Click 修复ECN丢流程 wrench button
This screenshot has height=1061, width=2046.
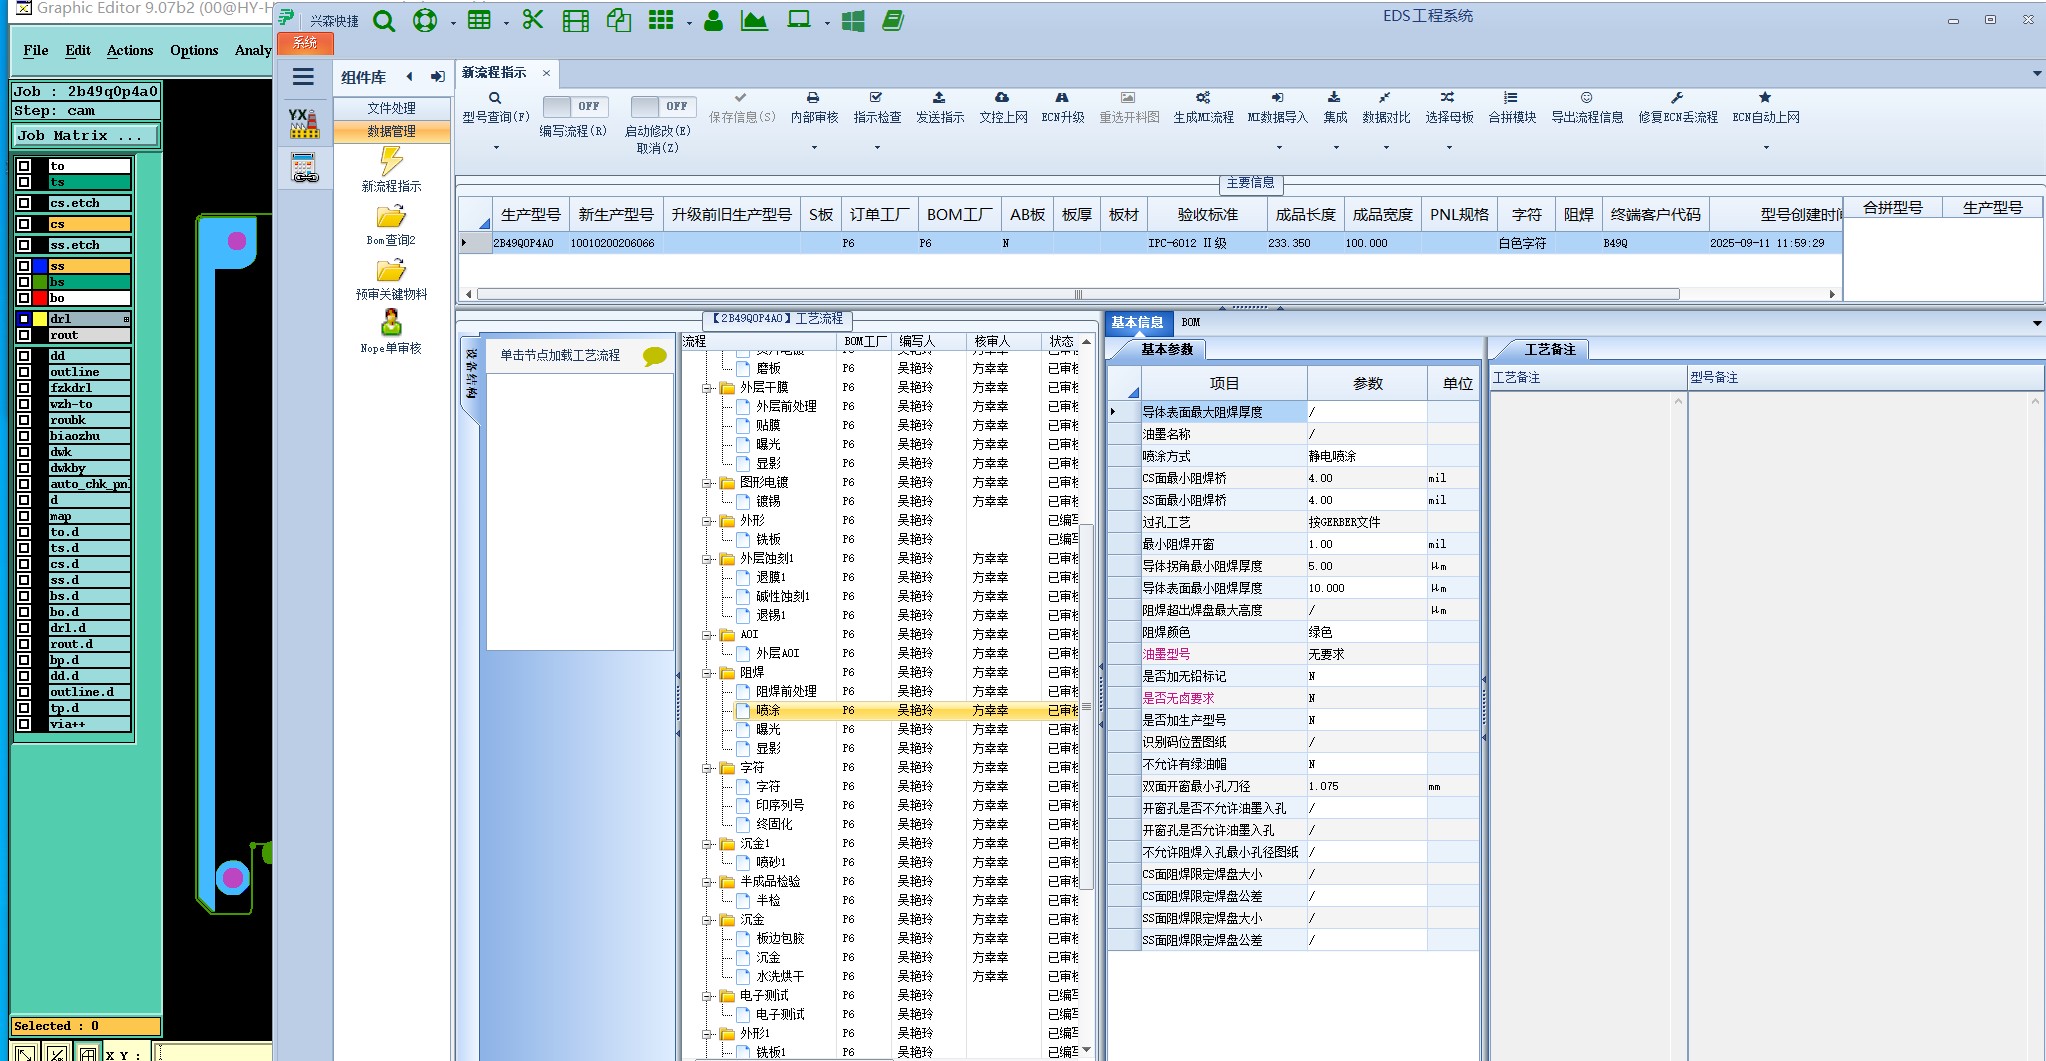1677,108
